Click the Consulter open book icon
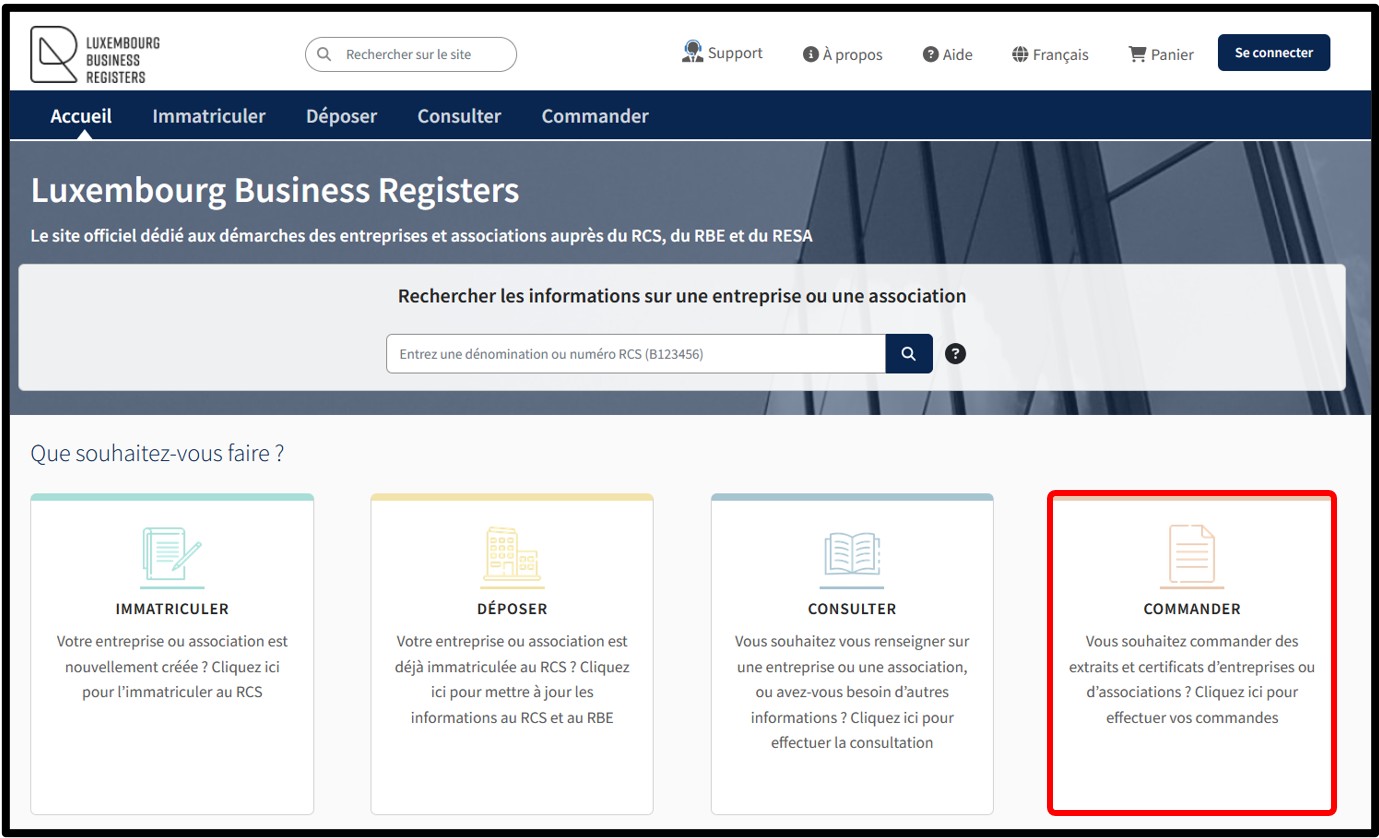The height and width of the screenshot is (838, 1379). click(x=851, y=555)
